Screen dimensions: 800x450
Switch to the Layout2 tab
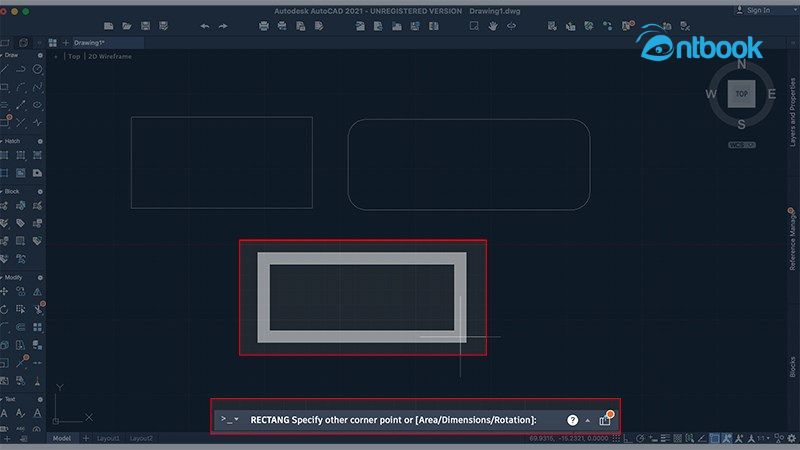141,438
